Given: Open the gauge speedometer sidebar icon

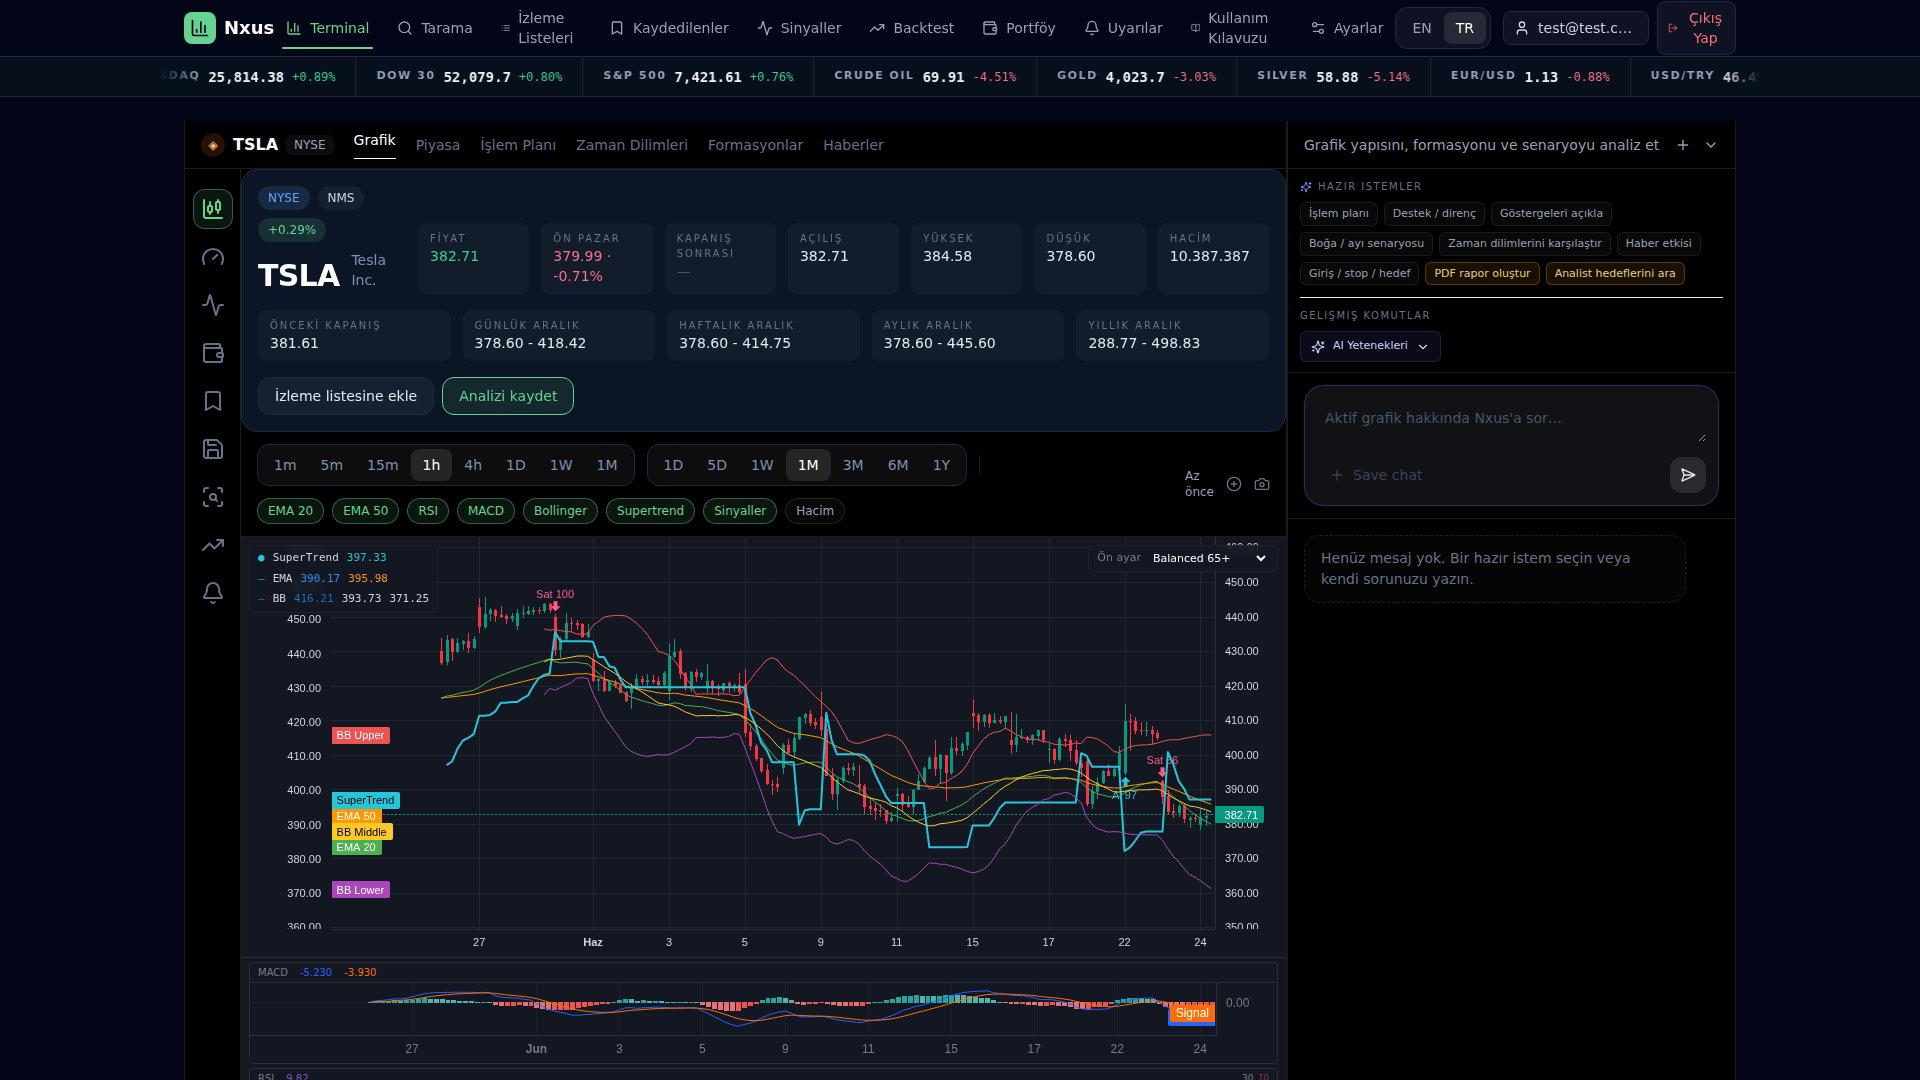Looking at the screenshot, I should tap(213, 257).
